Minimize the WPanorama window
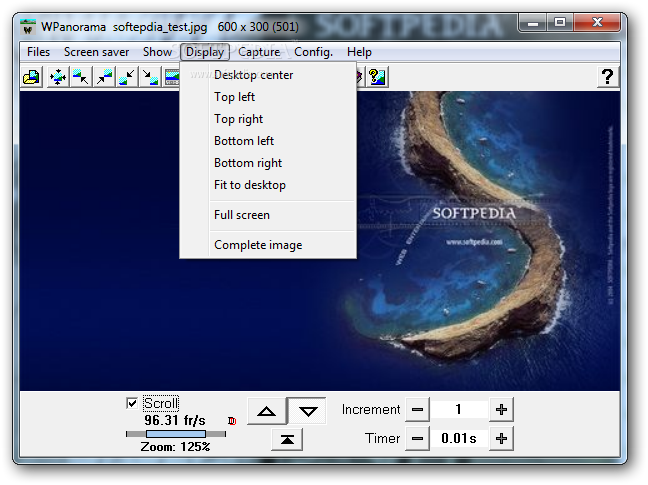This screenshot has height=485, width=648. click(x=532, y=23)
